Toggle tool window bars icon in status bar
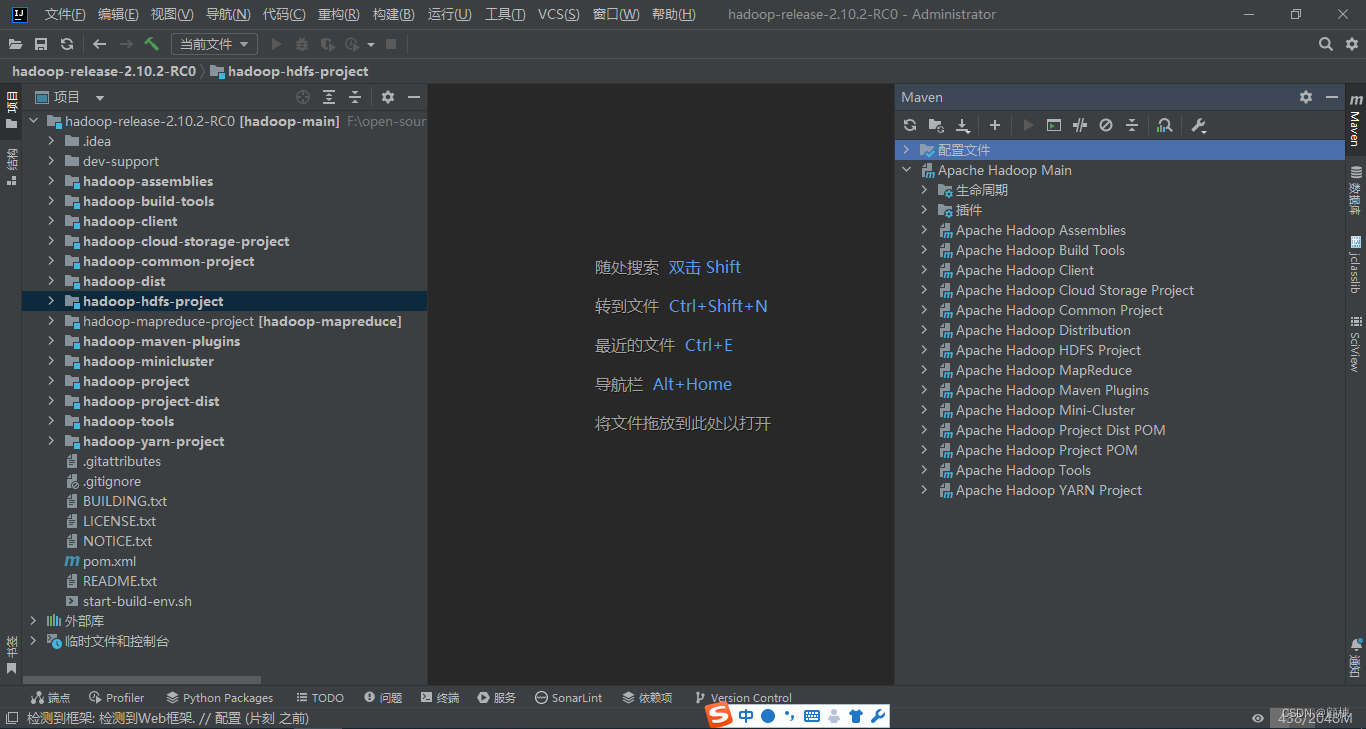Screen dimensions: 1366x729 point(11,718)
